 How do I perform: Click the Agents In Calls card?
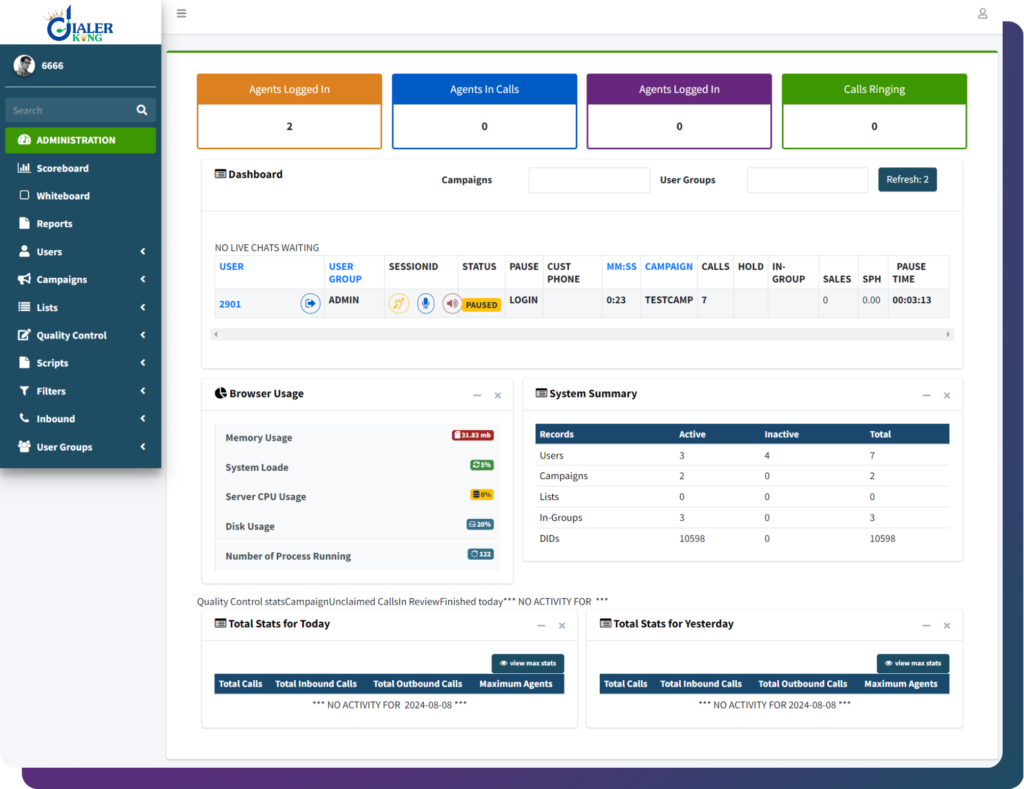(x=484, y=111)
